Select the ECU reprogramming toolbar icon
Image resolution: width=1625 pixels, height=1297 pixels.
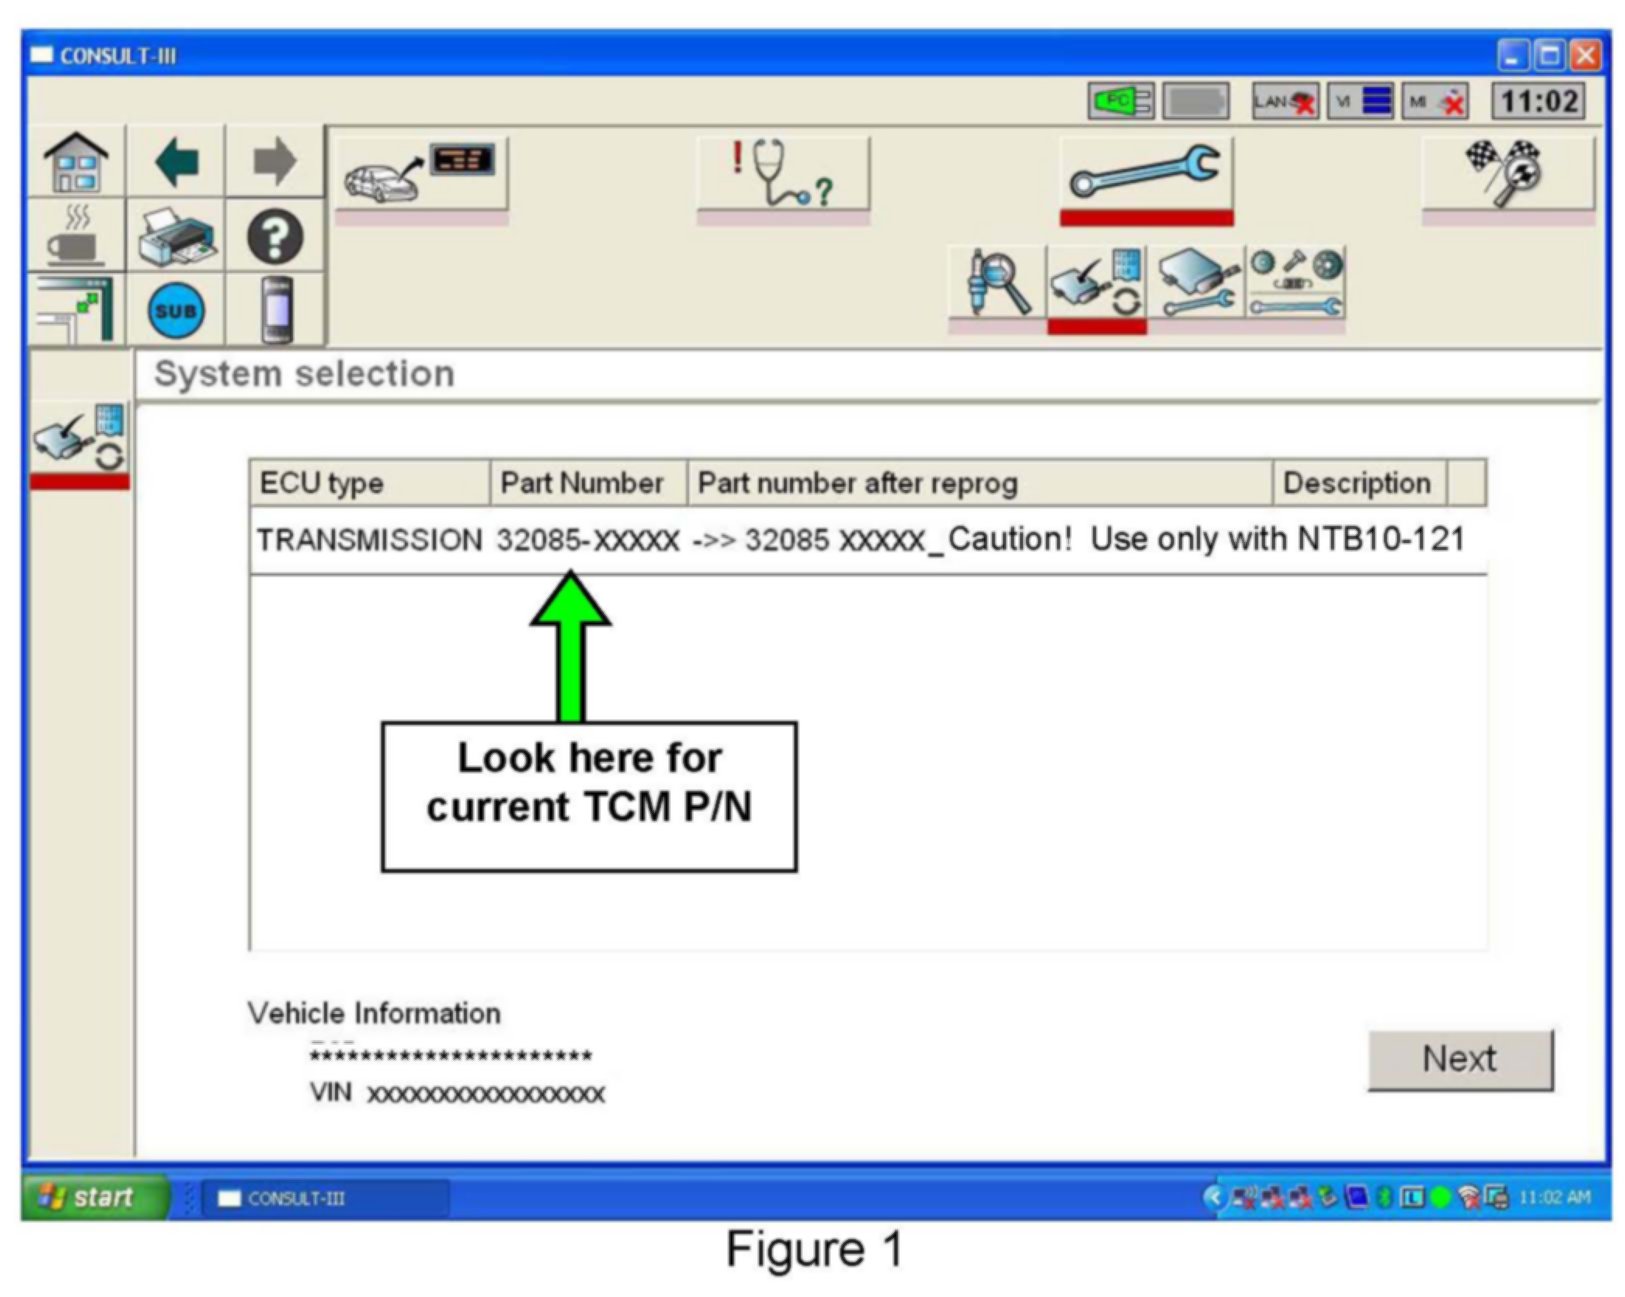(x=1096, y=284)
